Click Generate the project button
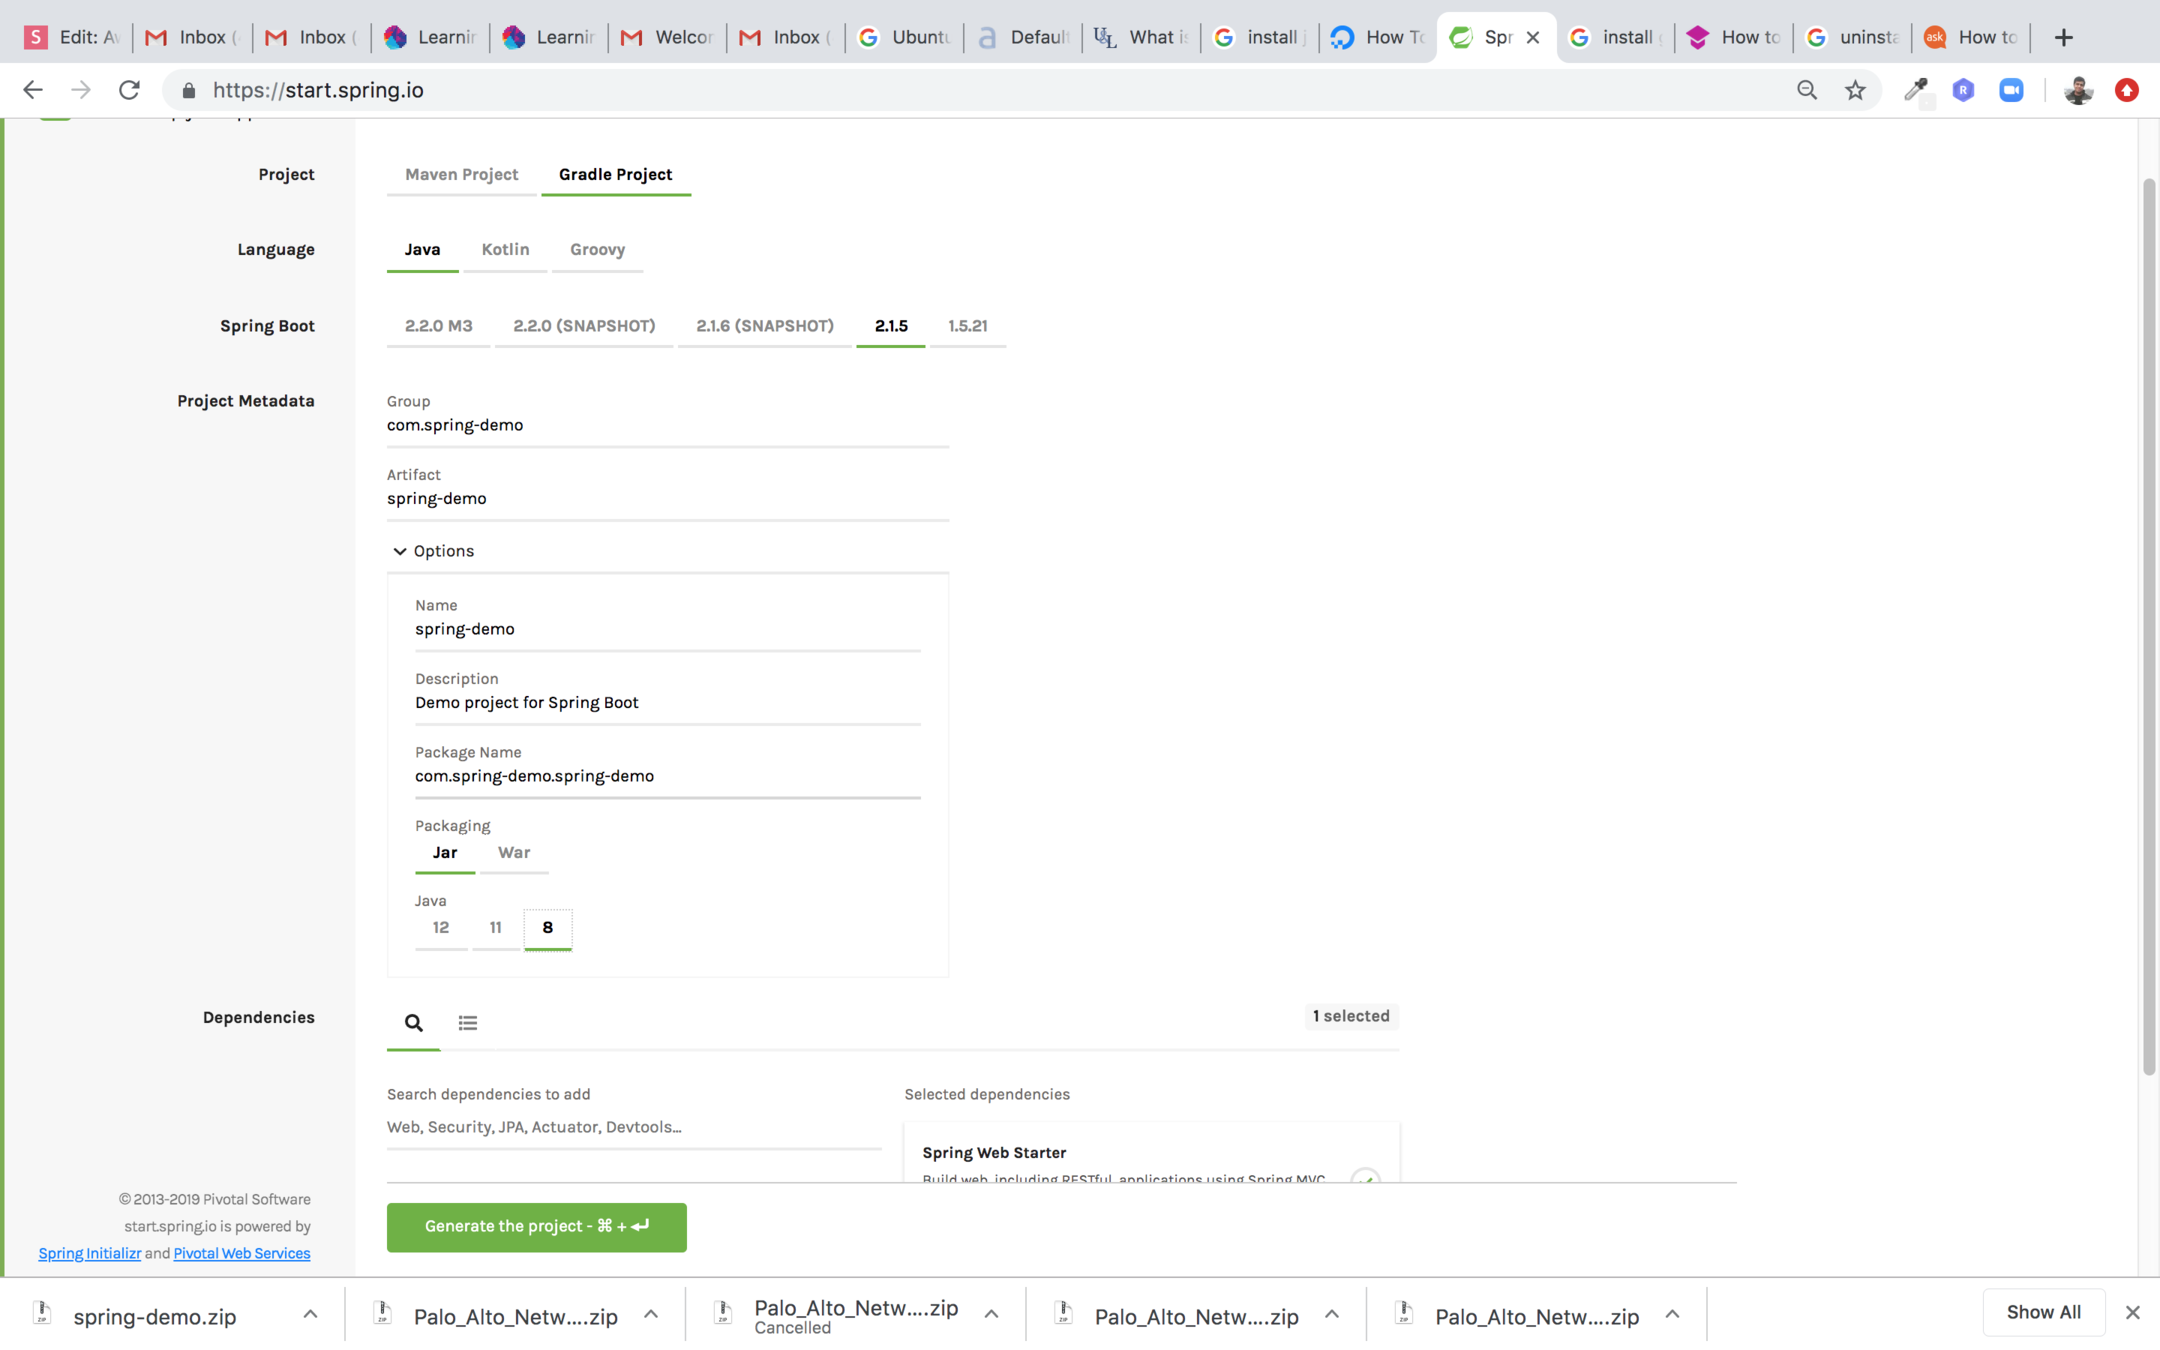This screenshot has width=2160, height=1350. point(536,1226)
